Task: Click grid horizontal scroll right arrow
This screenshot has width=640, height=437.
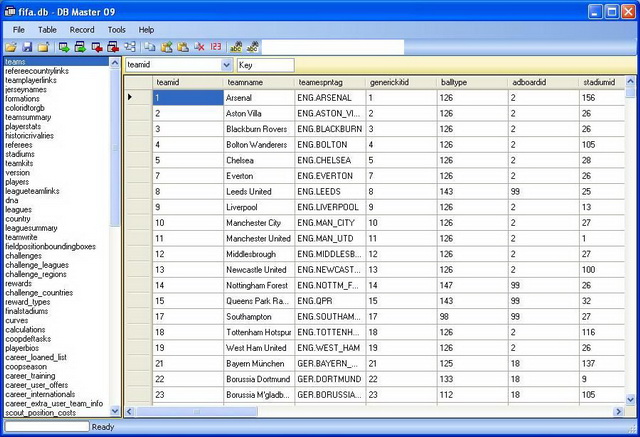Action: (619, 411)
